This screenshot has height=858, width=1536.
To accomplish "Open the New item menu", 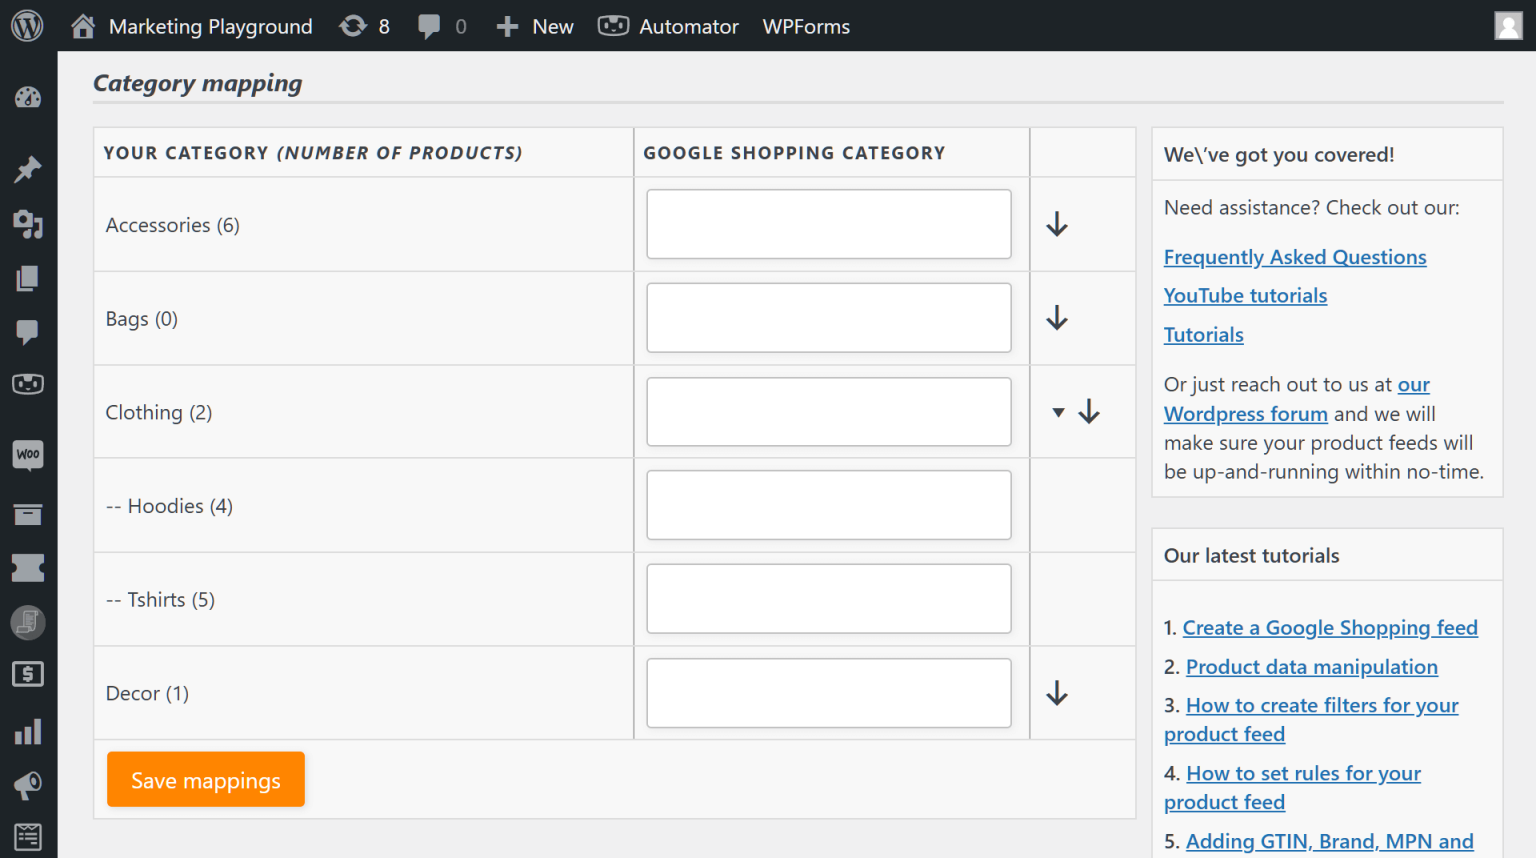I will (534, 26).
